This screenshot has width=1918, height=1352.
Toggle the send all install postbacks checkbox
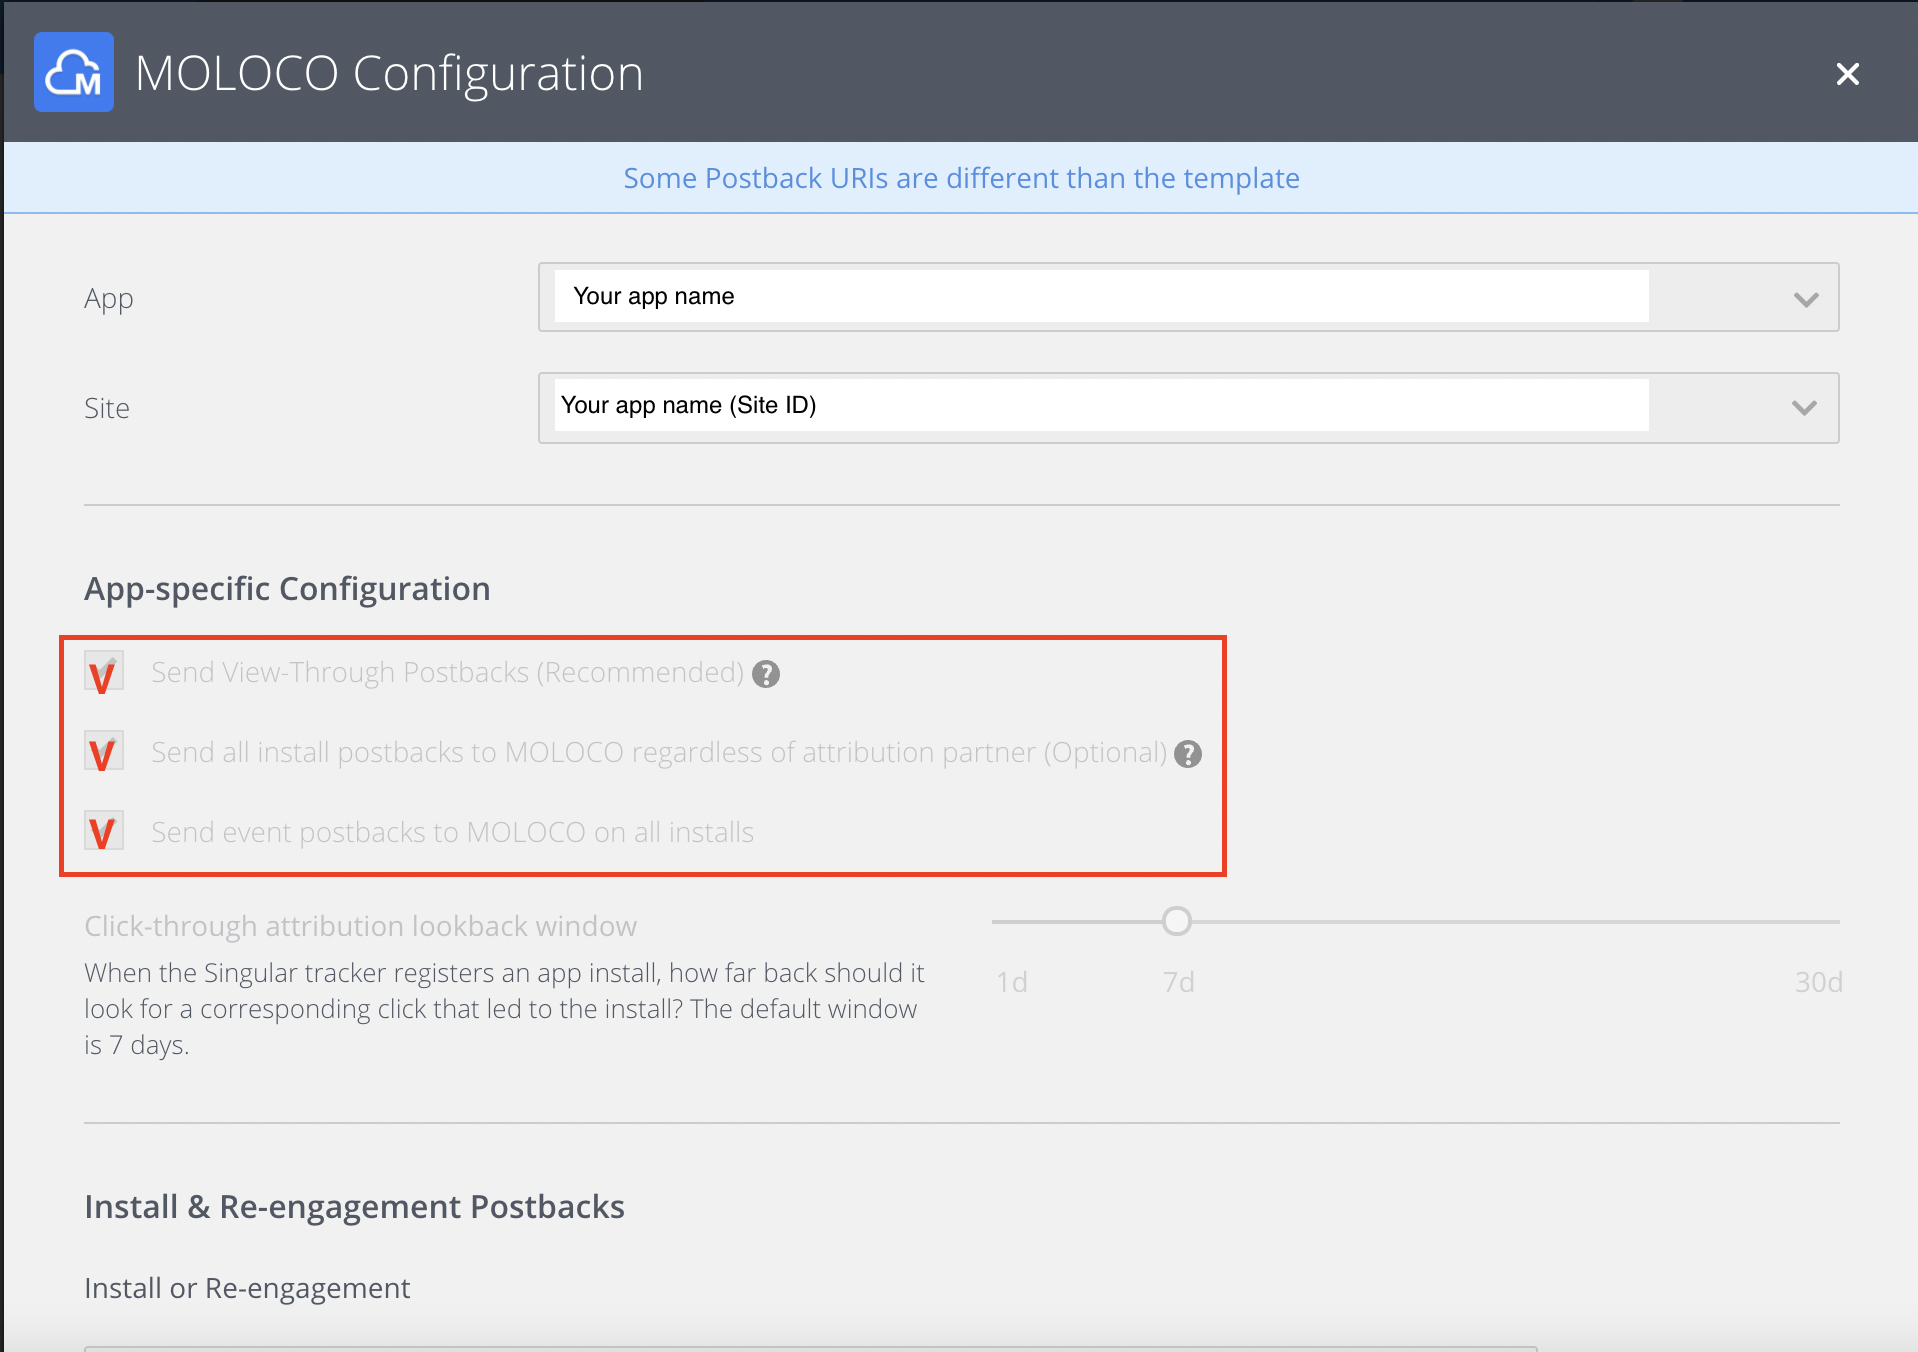[104, 753]
